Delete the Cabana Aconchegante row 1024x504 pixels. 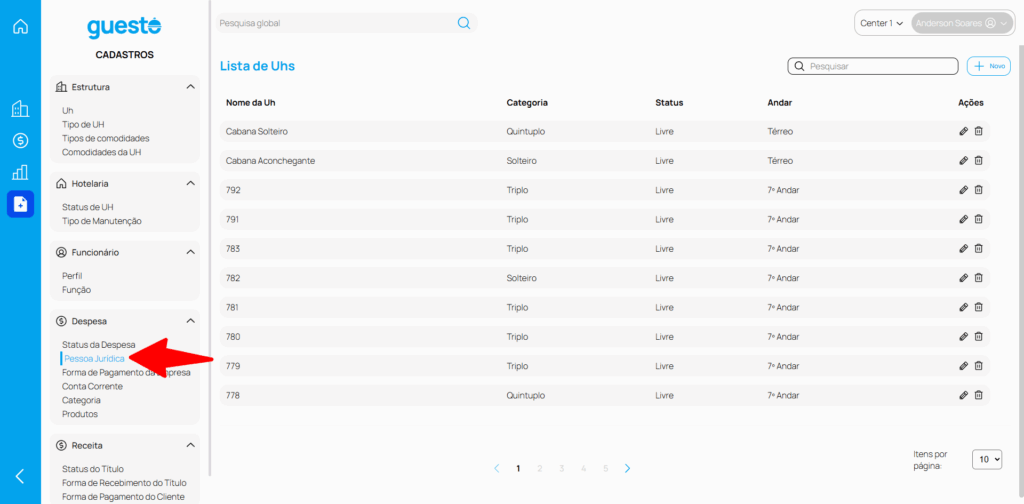coord(979,160)
